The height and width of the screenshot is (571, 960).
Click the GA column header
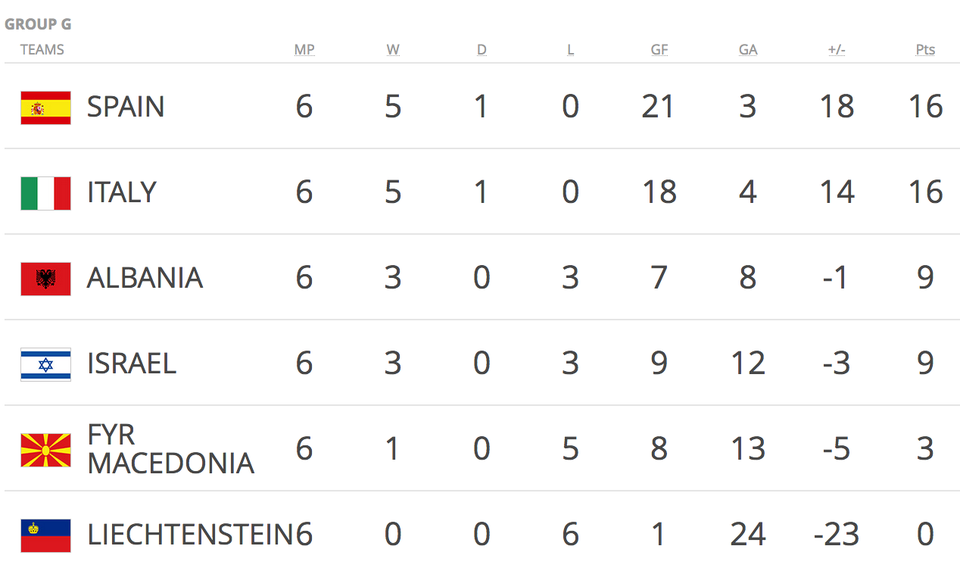[x=747, y=50]
